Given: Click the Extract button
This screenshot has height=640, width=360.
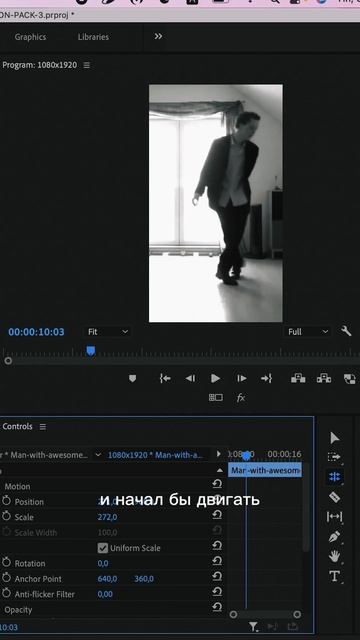Looking at the screenshot, I should [324, 378].
